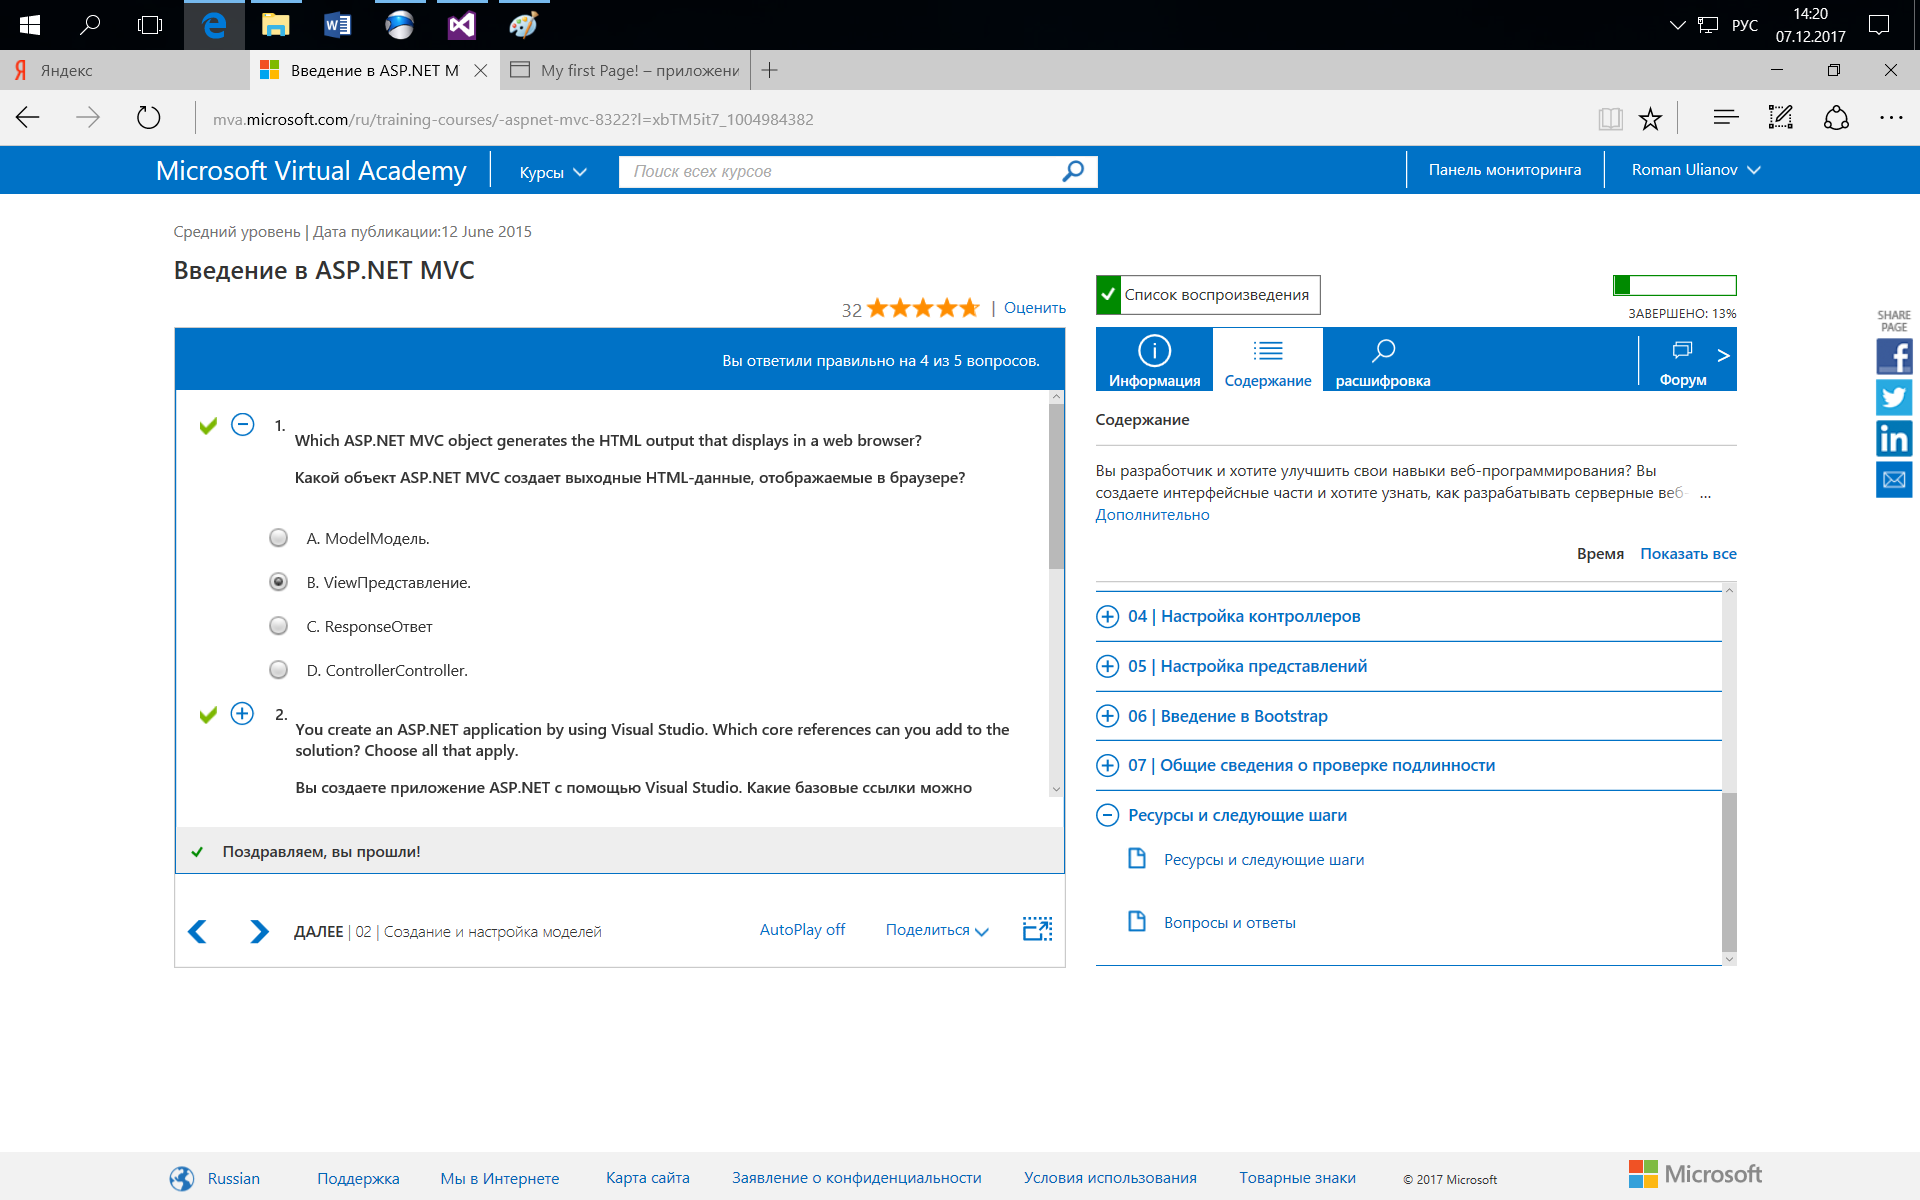Viewport: 1920px width, 1200px height.
Task: Go back to previous page
Action: 28,118
